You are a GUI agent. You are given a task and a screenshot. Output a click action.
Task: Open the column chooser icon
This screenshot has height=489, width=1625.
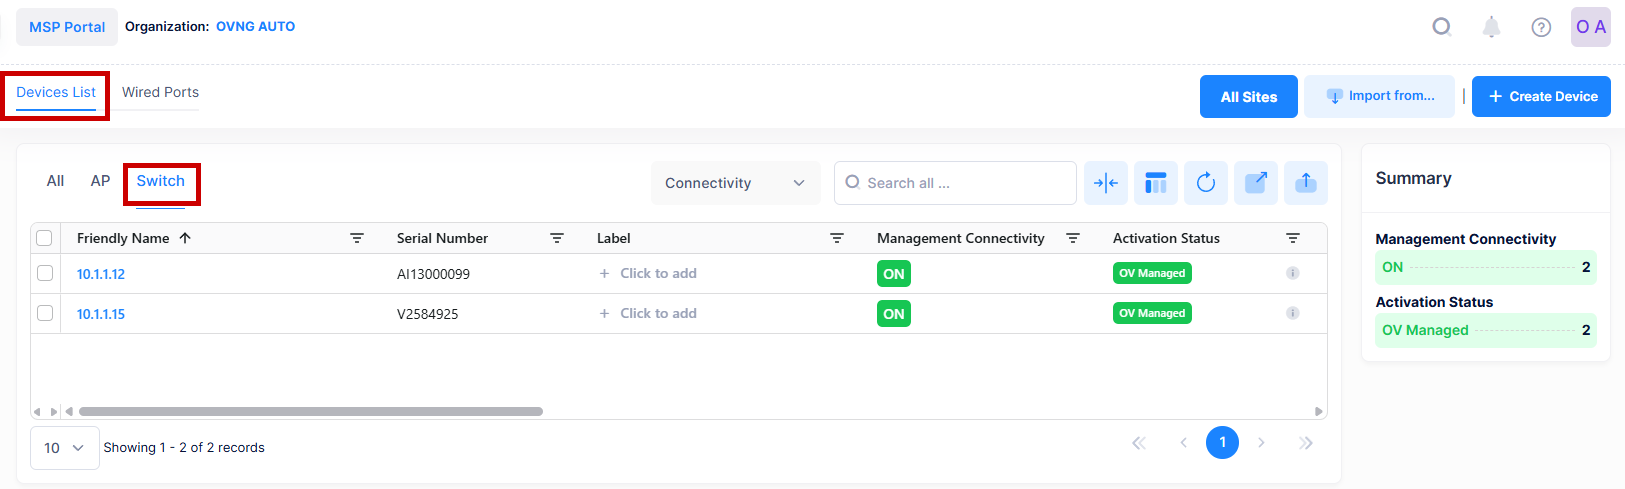pyautogui.click(x=1155, y=183)
